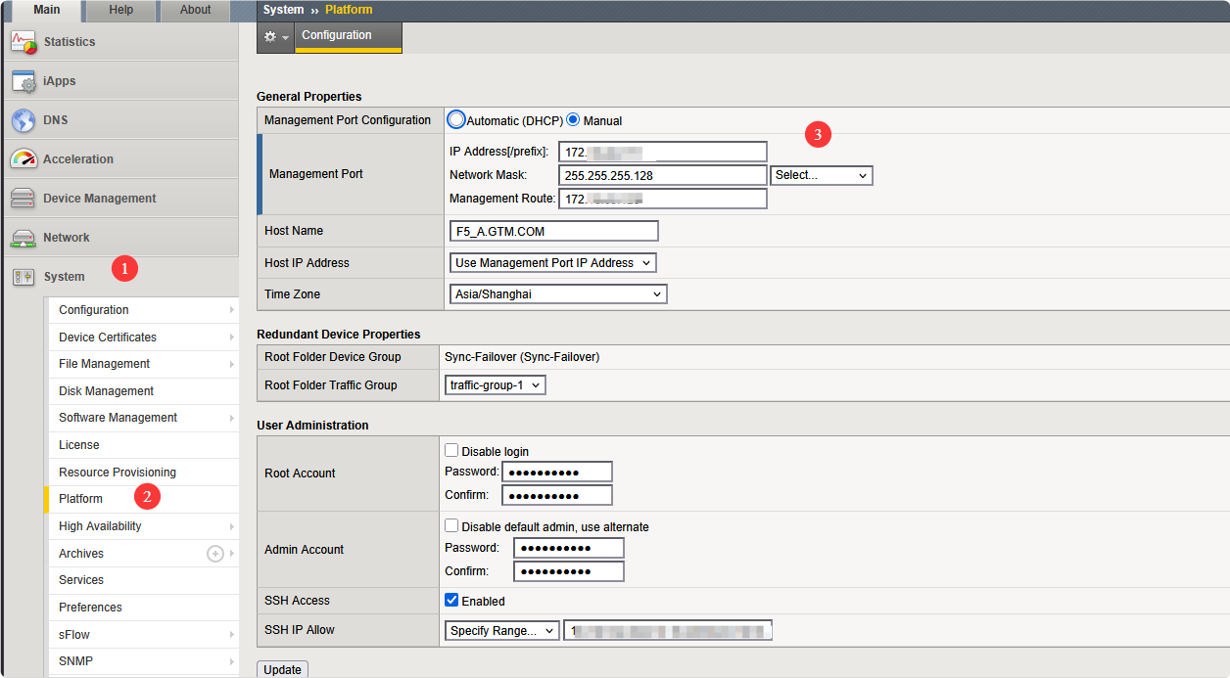Click the IP Address/prefix input field
Screen dimensions: 1230x678
[663, 152]
